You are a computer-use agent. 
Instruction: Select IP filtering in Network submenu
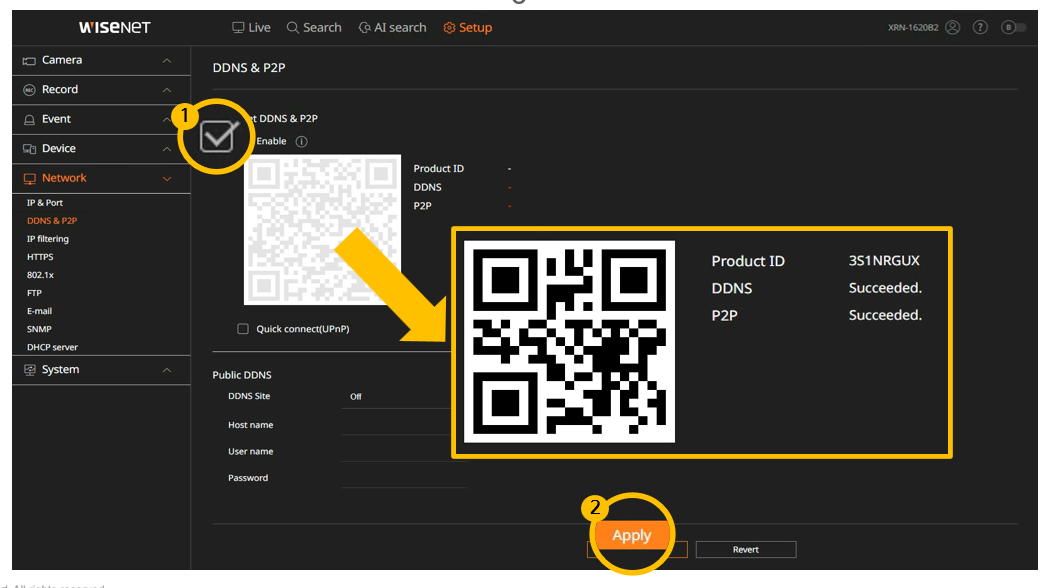click(48, 239)
